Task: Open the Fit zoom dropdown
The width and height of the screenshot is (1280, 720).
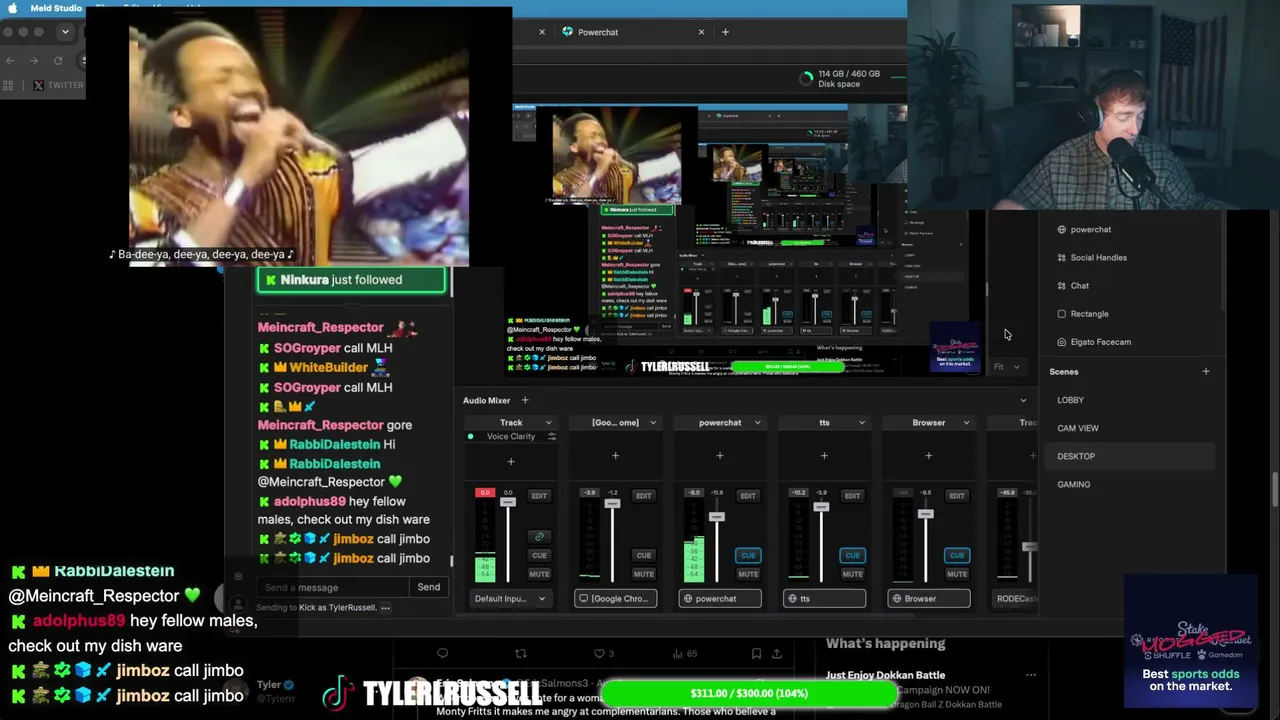Action: [x=1007, y=367]
